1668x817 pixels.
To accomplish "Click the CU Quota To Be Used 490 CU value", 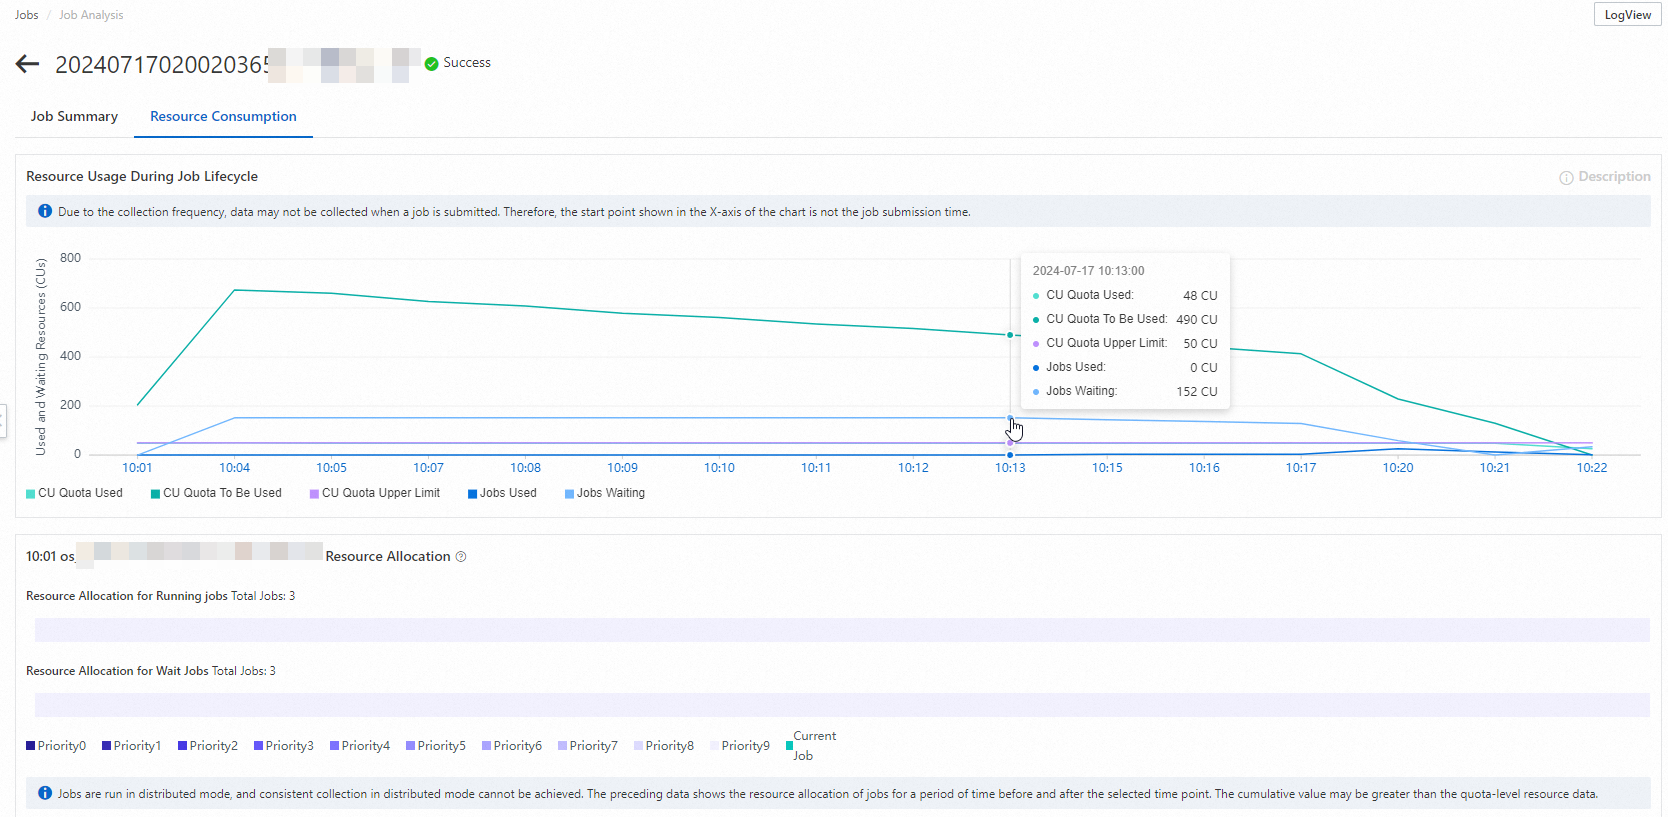I will point(1197,320).
